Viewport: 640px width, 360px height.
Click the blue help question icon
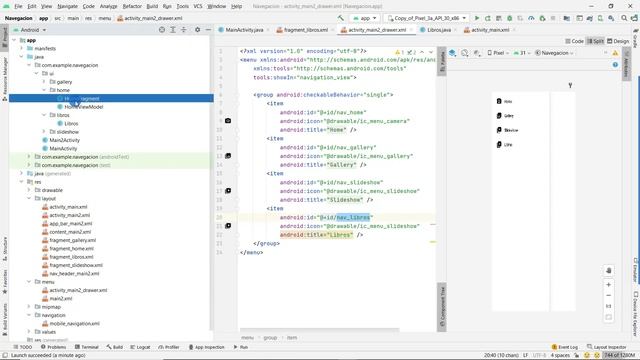(x=615, y=65)
